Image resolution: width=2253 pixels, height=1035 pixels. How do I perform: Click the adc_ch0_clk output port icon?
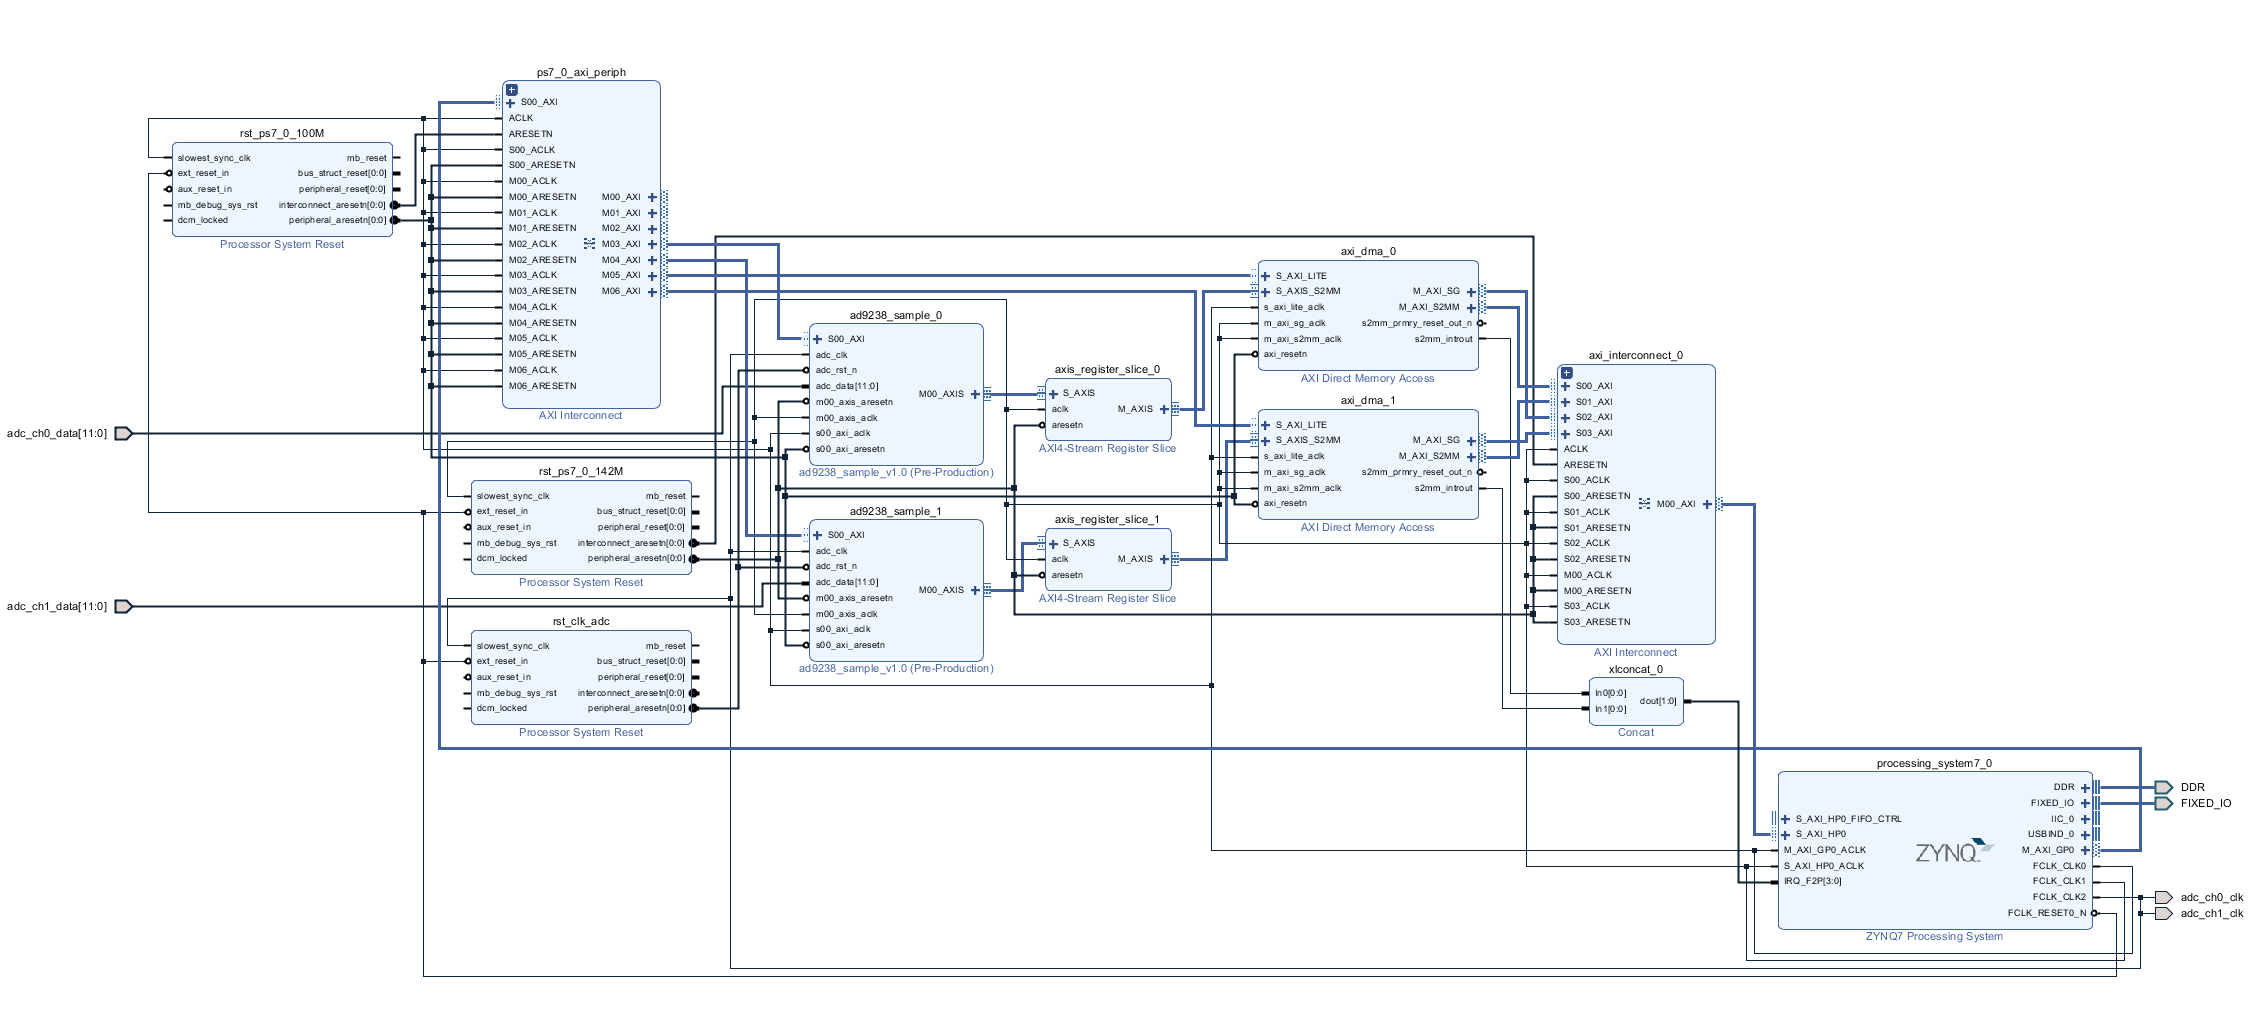pos(2164,897)
